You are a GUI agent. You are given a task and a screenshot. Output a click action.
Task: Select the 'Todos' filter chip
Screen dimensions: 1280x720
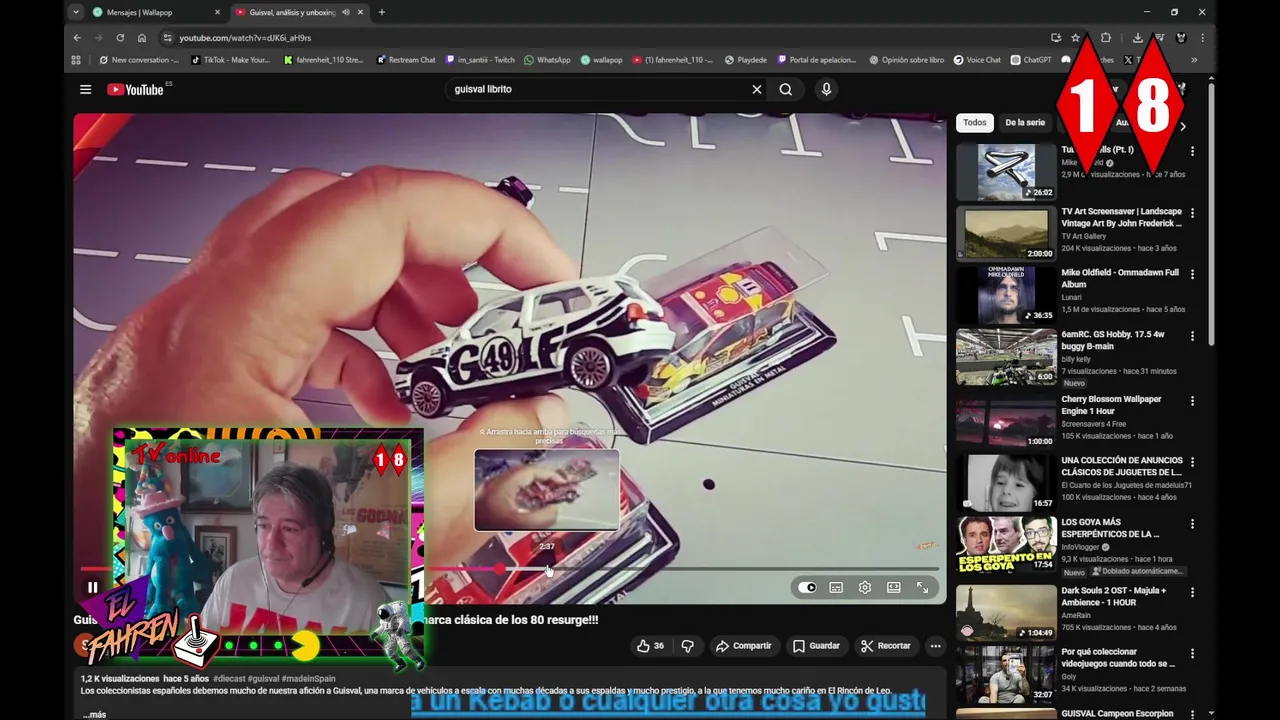click(x=975, y=123)
